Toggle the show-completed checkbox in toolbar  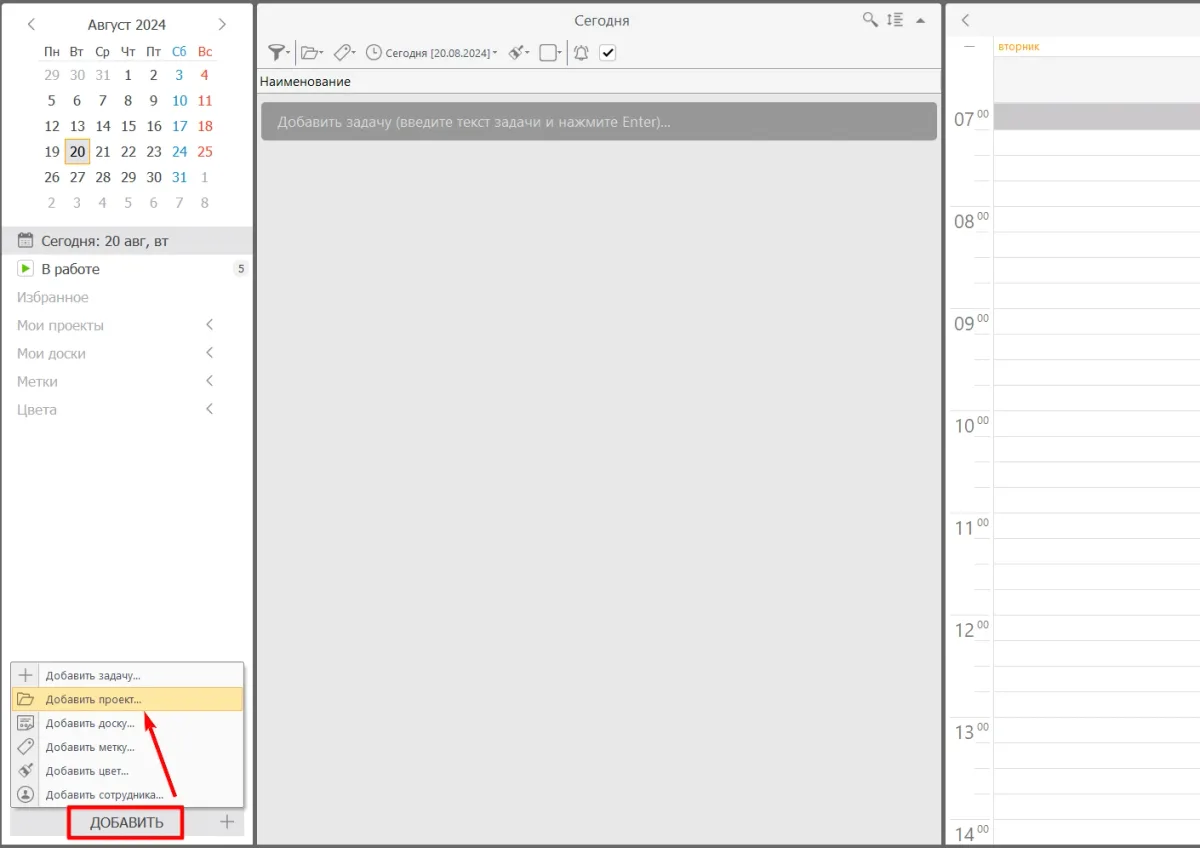point(607,53)
